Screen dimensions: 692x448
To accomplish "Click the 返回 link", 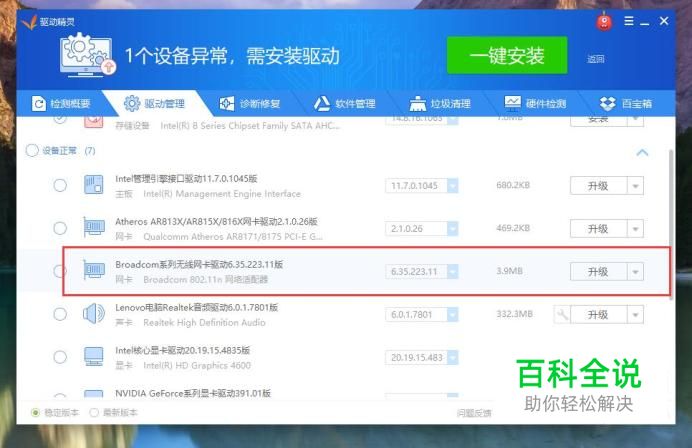I will coord(595,59).
